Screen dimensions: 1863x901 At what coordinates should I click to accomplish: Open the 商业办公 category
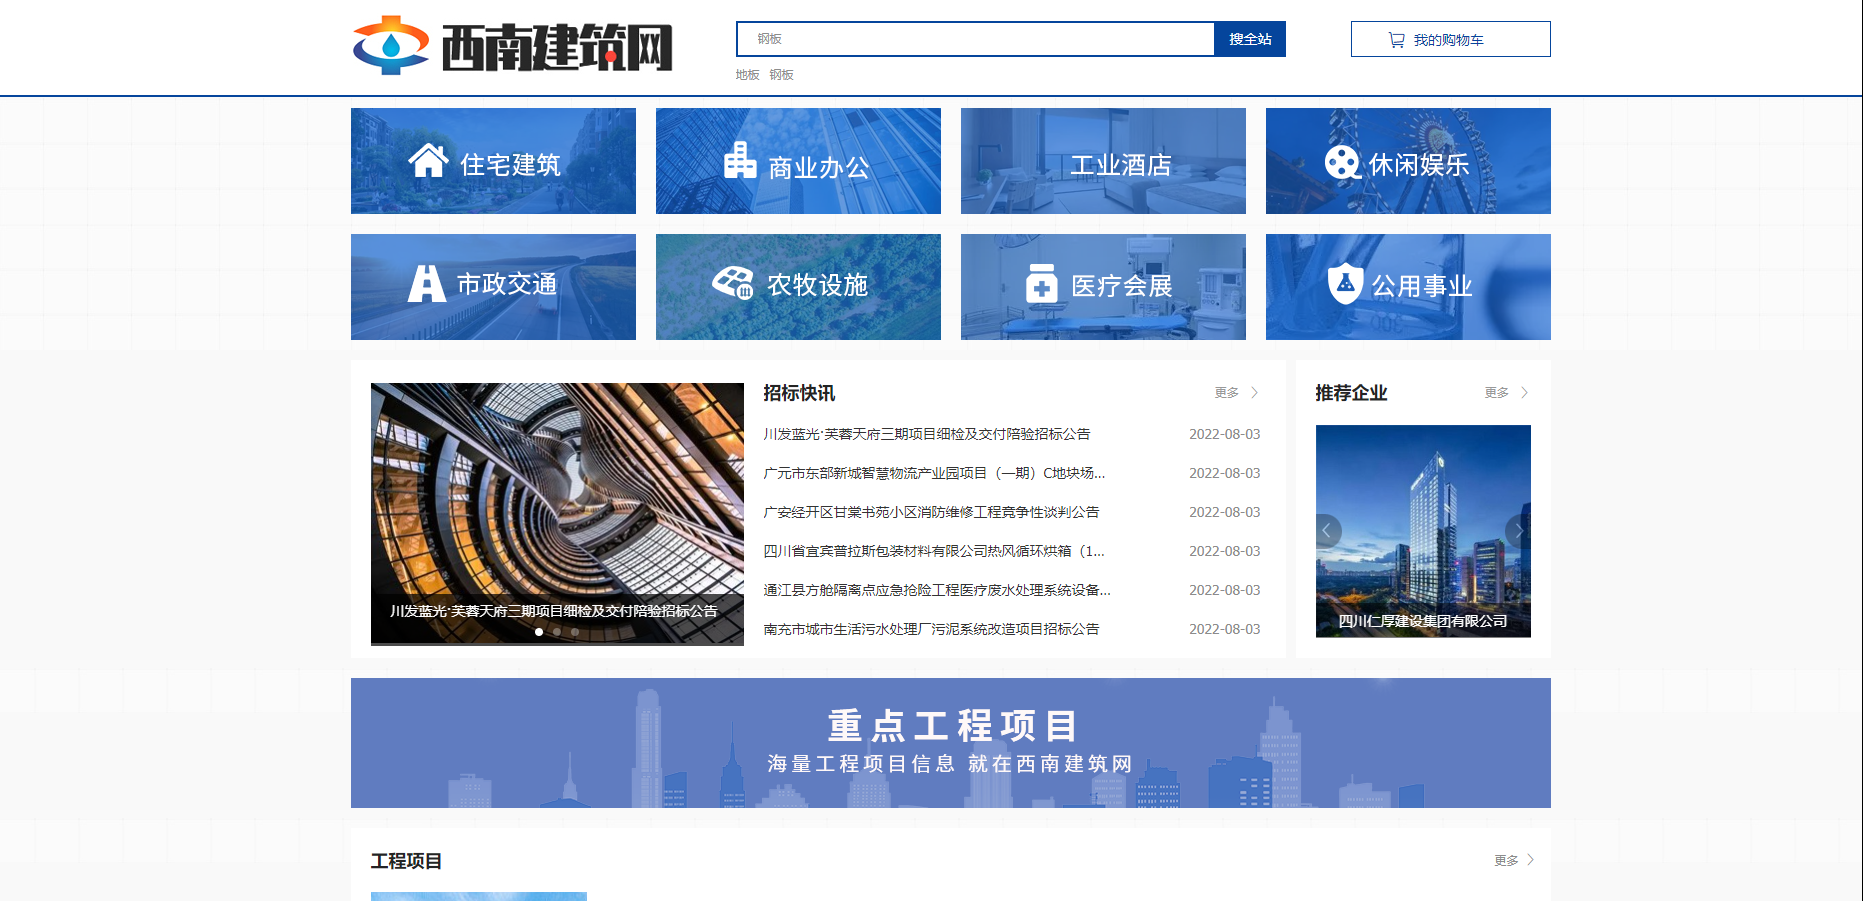(x=798, y=161)
